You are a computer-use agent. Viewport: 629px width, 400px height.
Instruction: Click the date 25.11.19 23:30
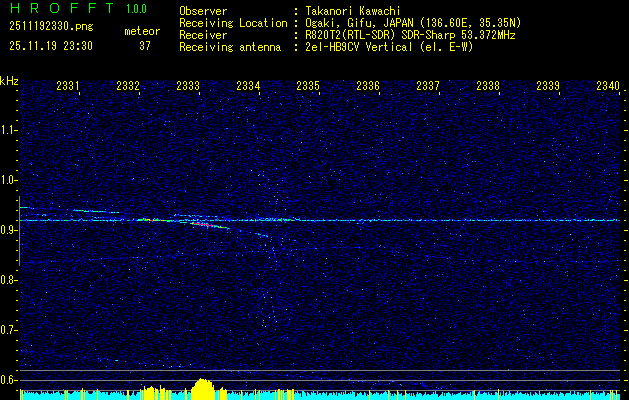pyautogui.click(x=51, y=46)
